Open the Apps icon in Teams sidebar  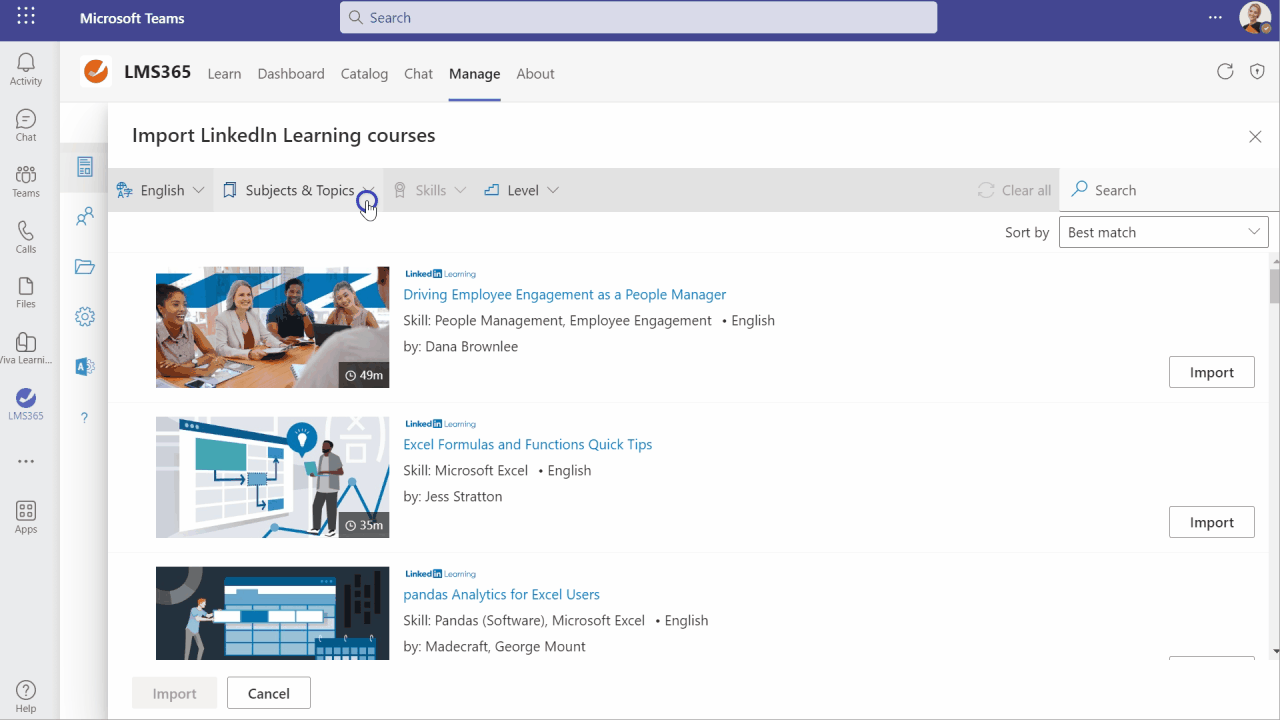26,517
